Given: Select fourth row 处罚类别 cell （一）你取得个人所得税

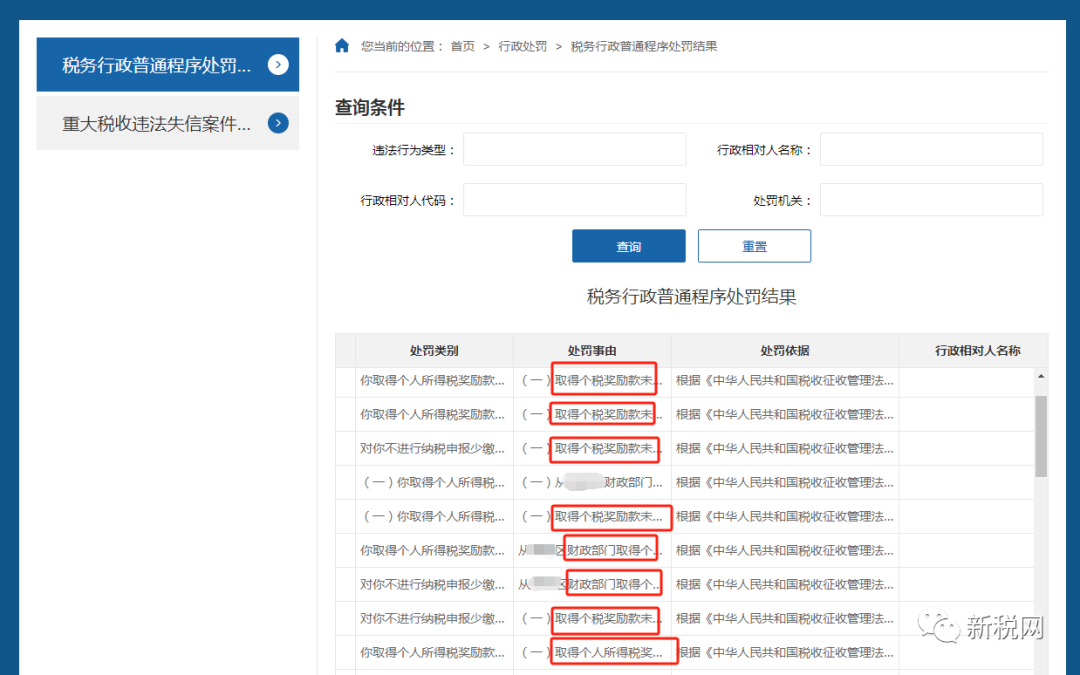Looking at the screenshot, I should 433,482.
